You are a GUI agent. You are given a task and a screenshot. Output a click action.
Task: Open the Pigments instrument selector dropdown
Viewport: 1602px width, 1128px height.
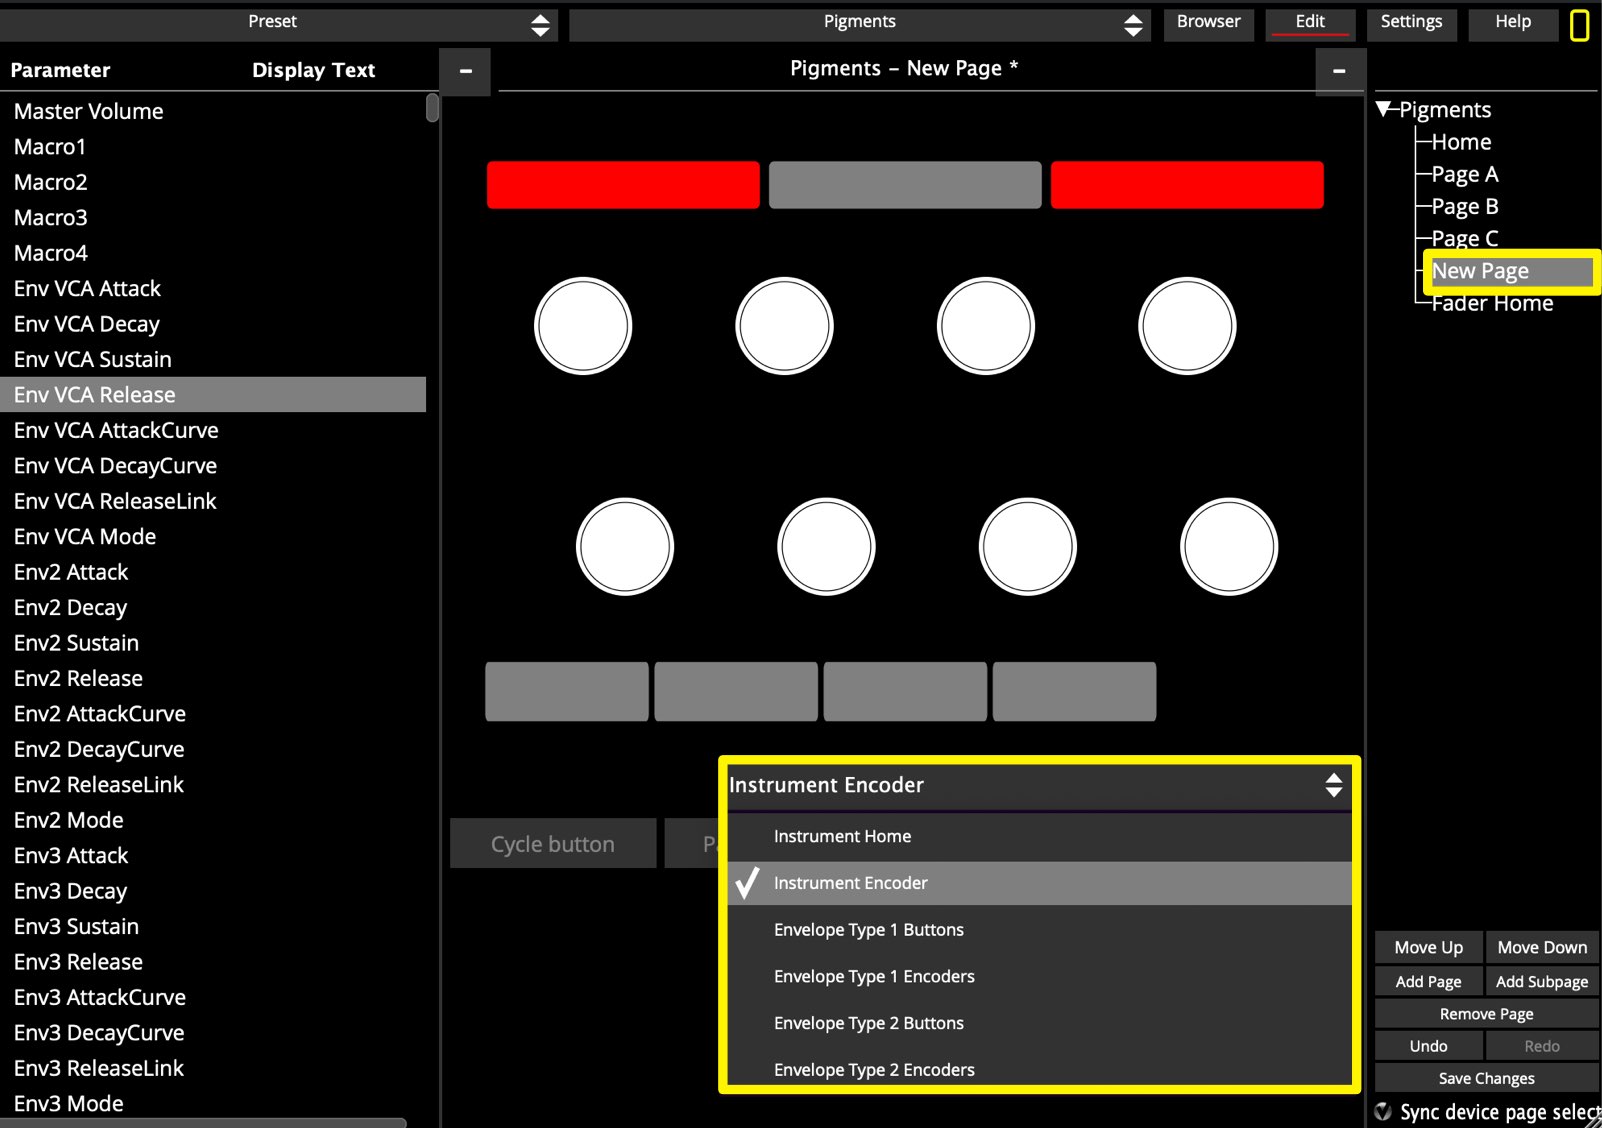click(860, 23)
